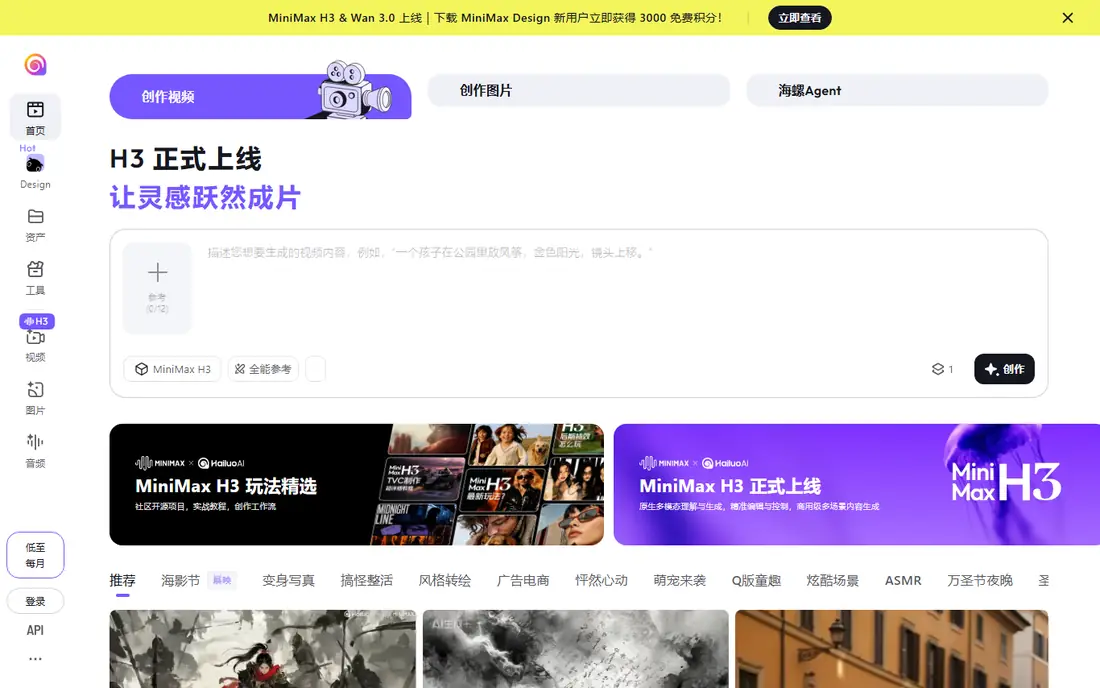Open the Design sidebar item
Viewport: 1100px width, 688px height.
point(35,173)
